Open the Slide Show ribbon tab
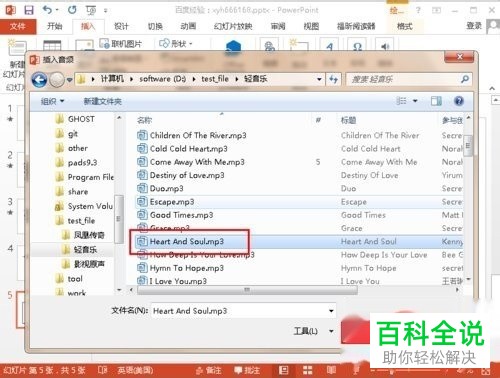 pos(233,26)
